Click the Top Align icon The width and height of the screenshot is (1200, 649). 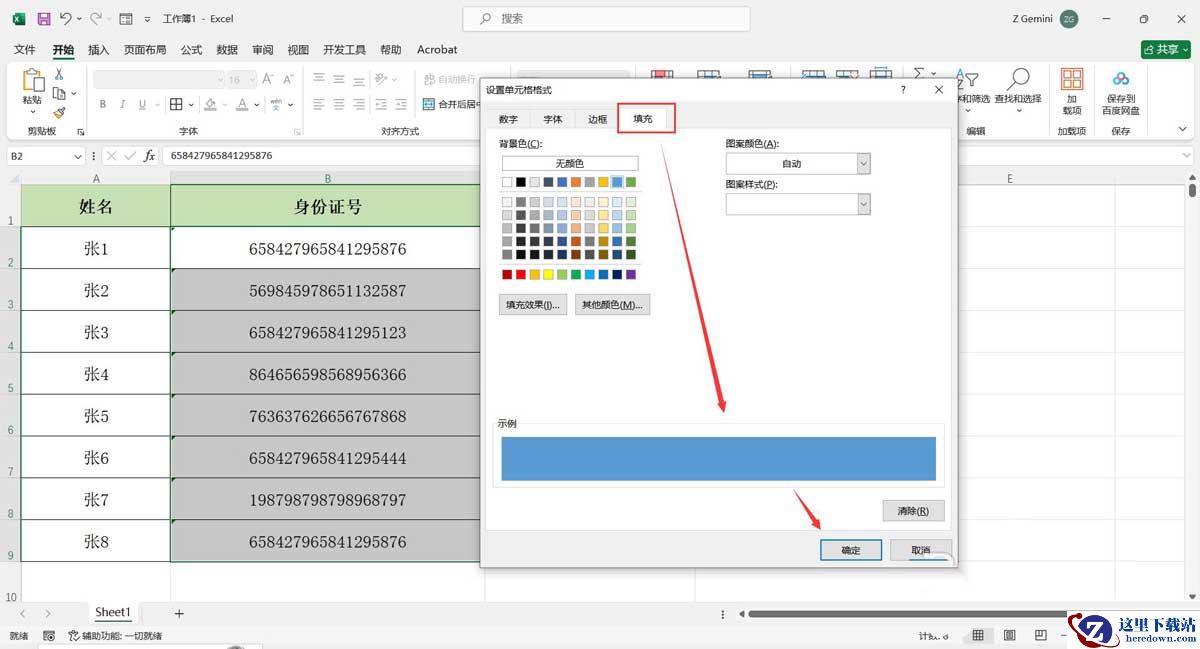(x=318, y=79)
